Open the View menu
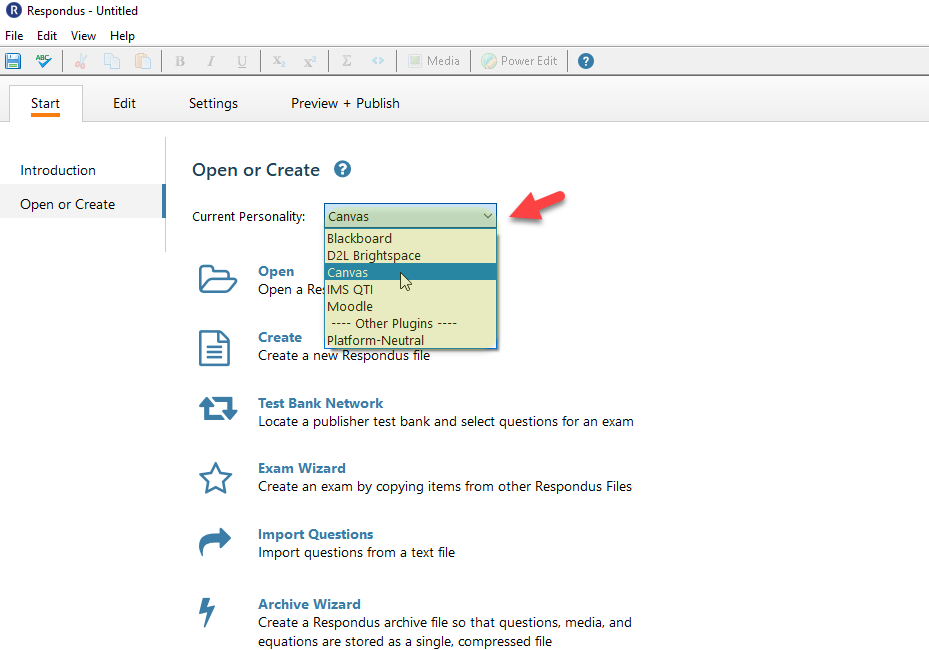This screenshot has height=650, width=929. coord(83,36)
